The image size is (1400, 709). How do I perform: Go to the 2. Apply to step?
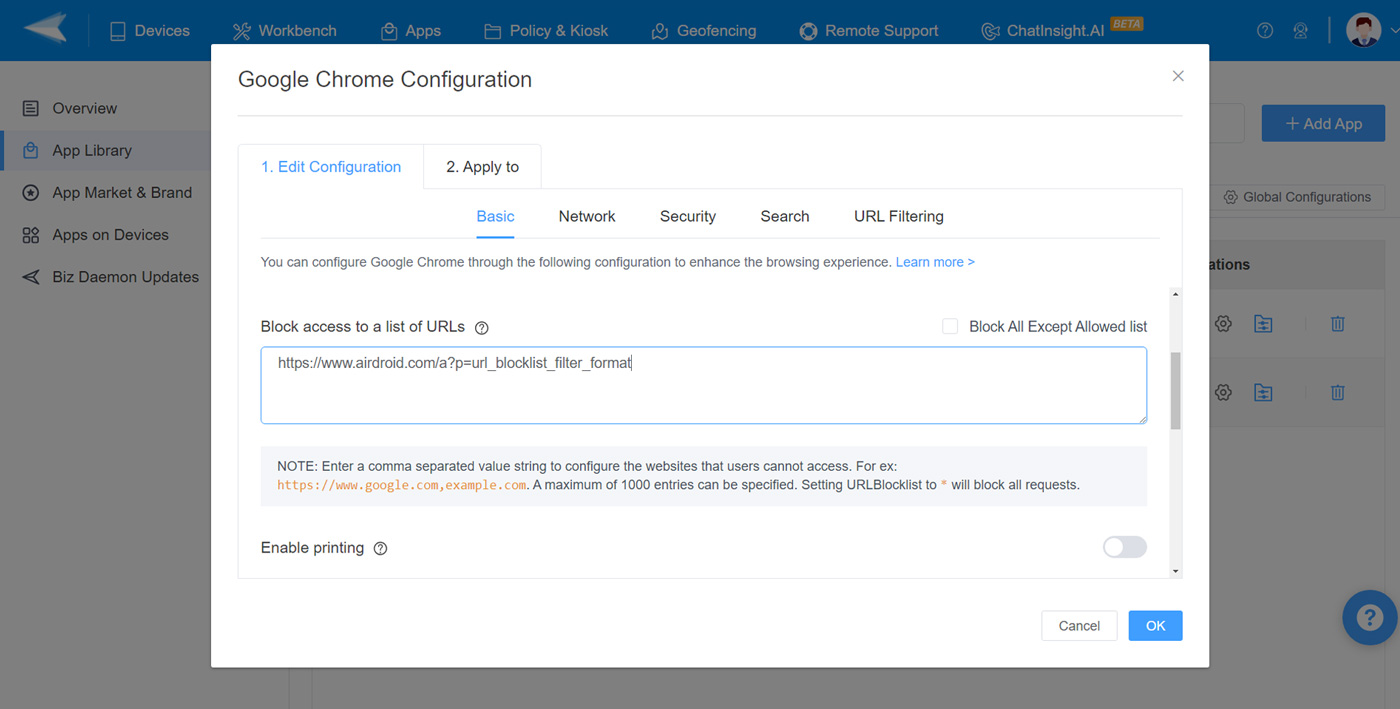(x=482, y=167)
